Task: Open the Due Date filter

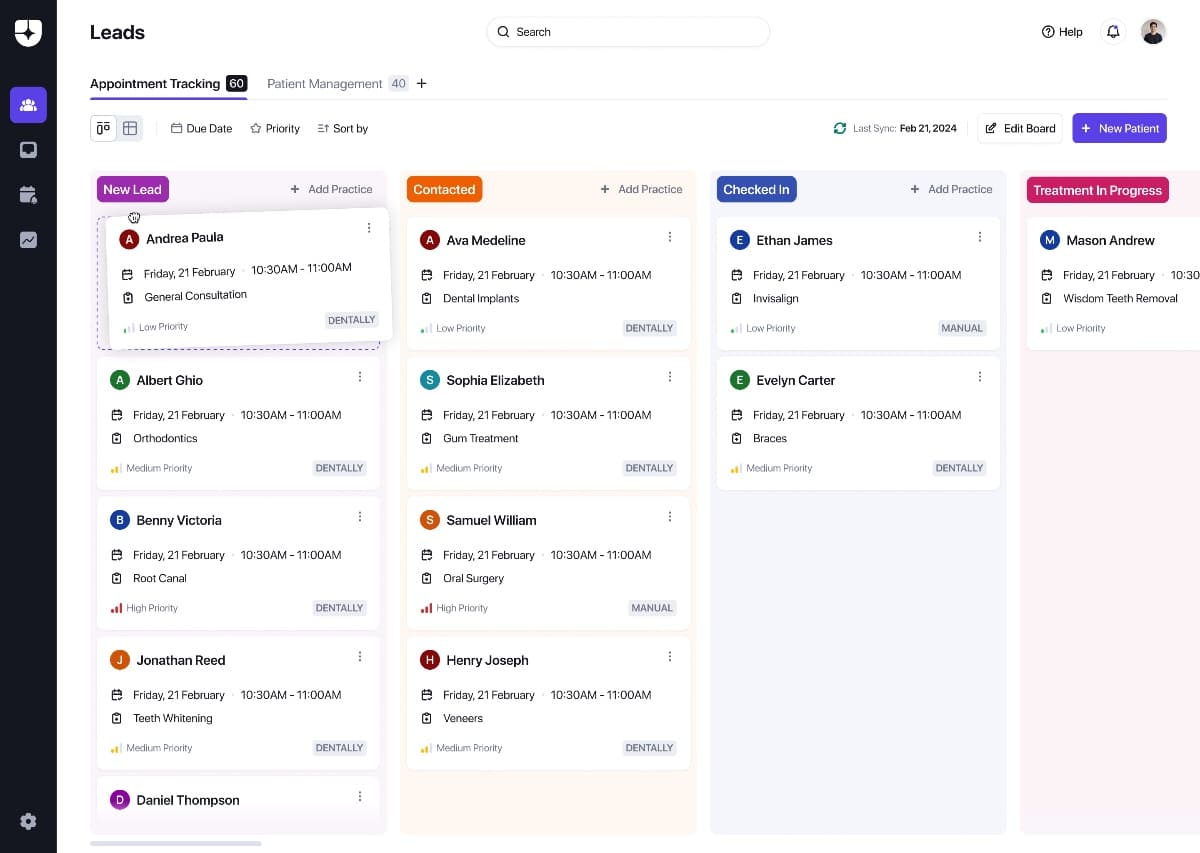Action: [201, 128]
